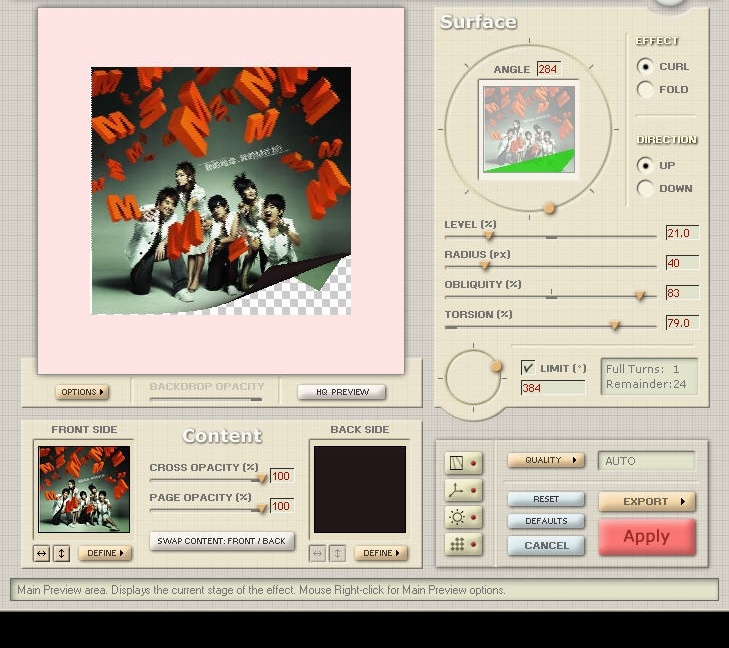Screen dimensions: 729x648
Task: Open the back side Define menu
Action: [381, 553]
